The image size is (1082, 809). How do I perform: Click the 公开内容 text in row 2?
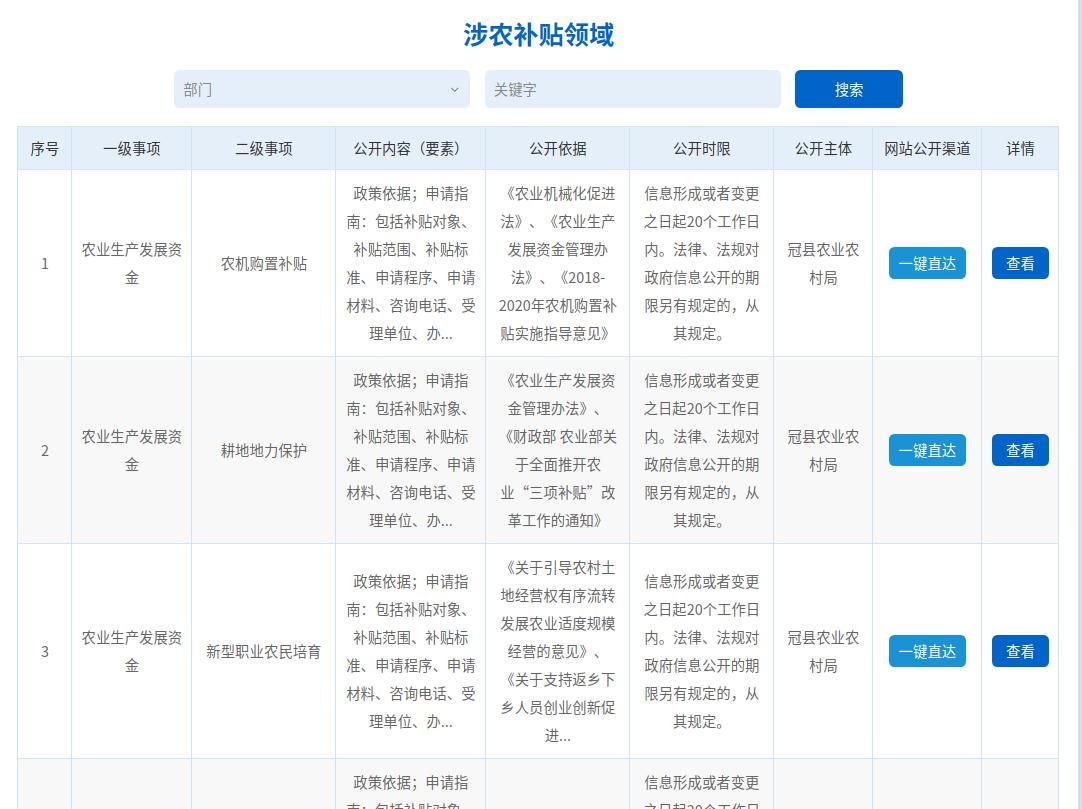411,451
